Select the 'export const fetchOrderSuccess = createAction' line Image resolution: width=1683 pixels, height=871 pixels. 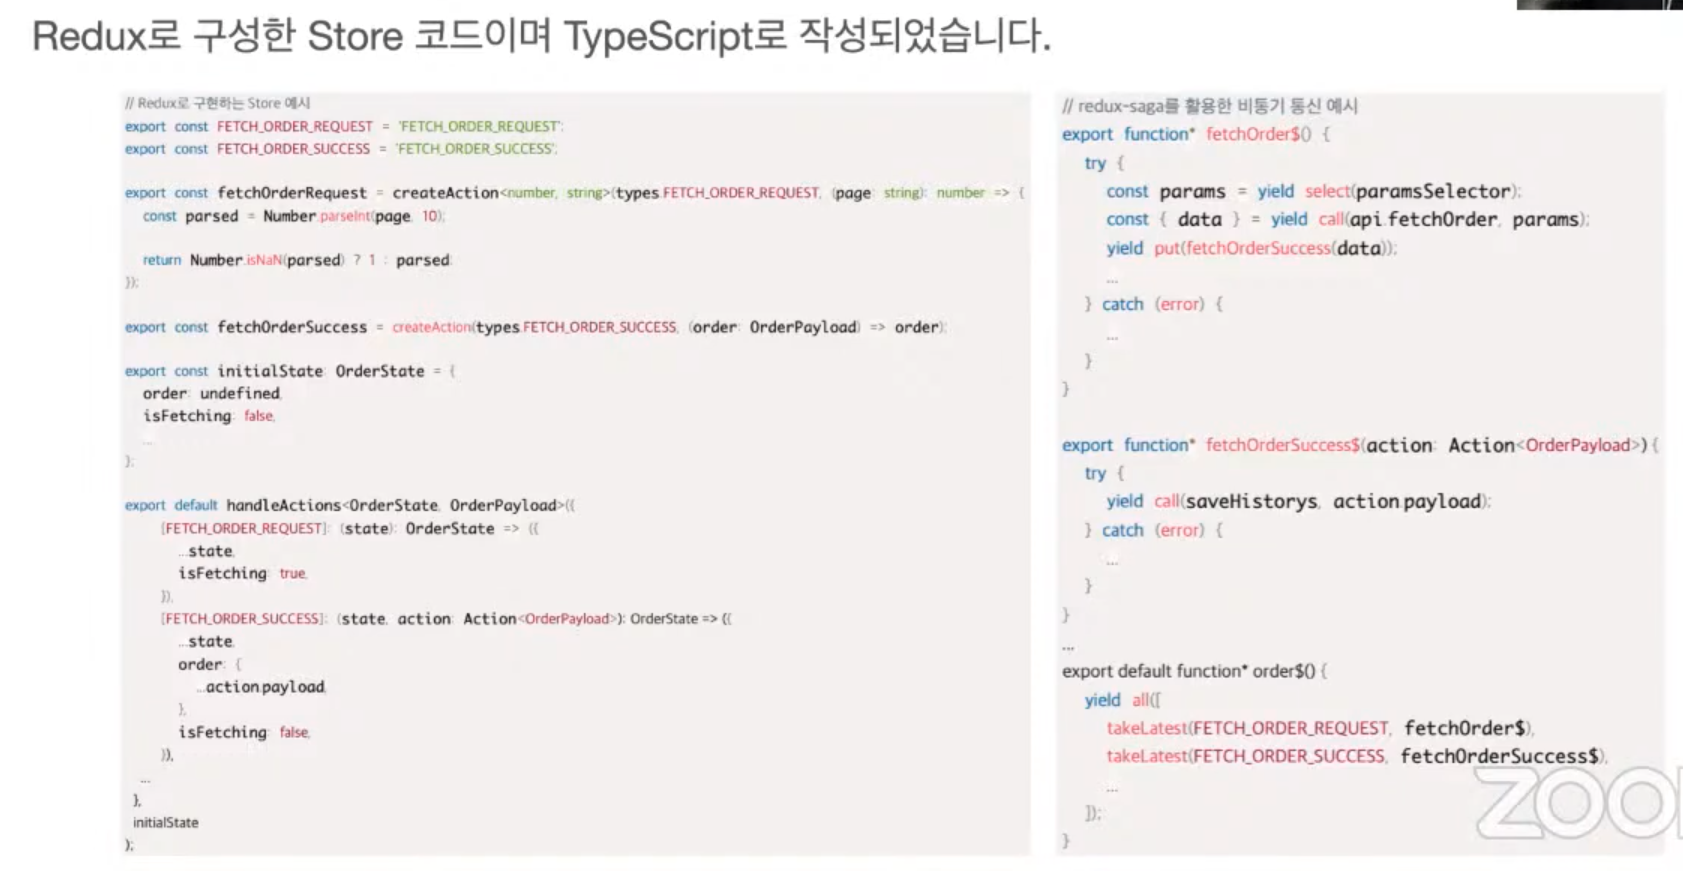click(x=535, y=327)
